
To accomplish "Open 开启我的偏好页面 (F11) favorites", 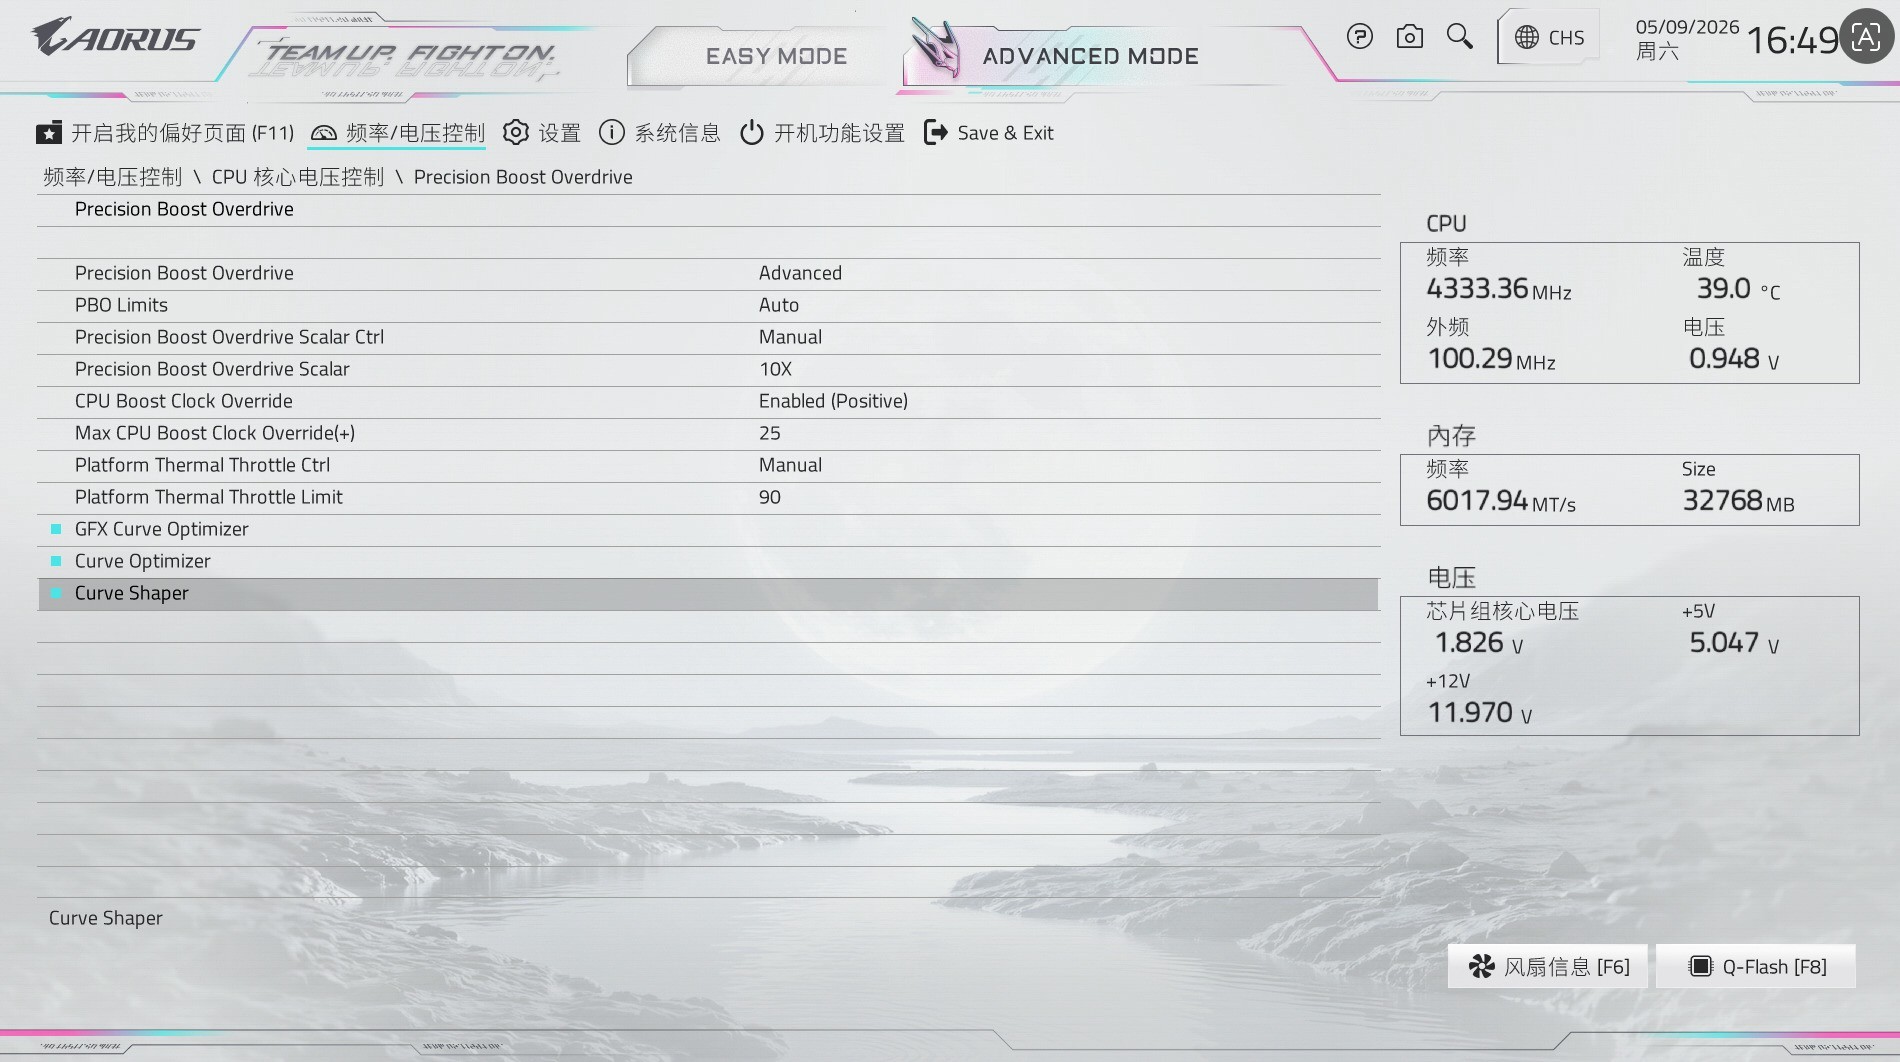I will (165, 133).
